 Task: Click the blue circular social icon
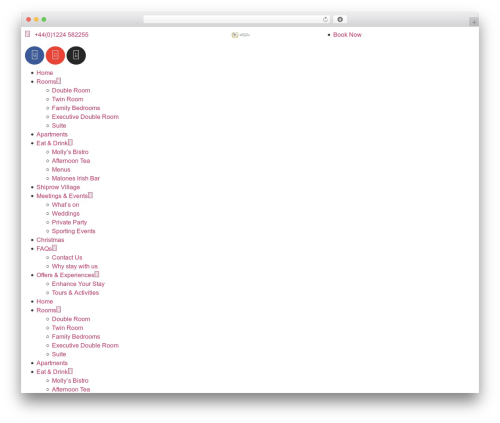pyautogui.click(x=35, y=55)
